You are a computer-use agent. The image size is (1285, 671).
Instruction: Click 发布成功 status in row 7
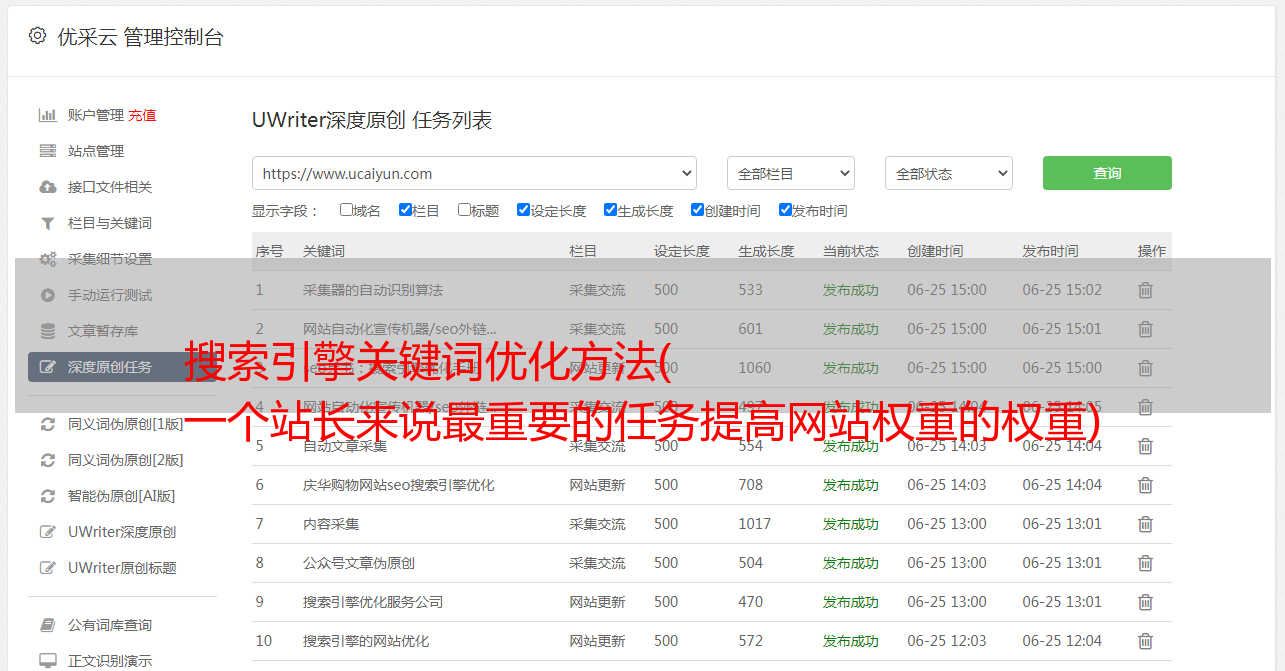pyautogui.click(x=851, y=524)
